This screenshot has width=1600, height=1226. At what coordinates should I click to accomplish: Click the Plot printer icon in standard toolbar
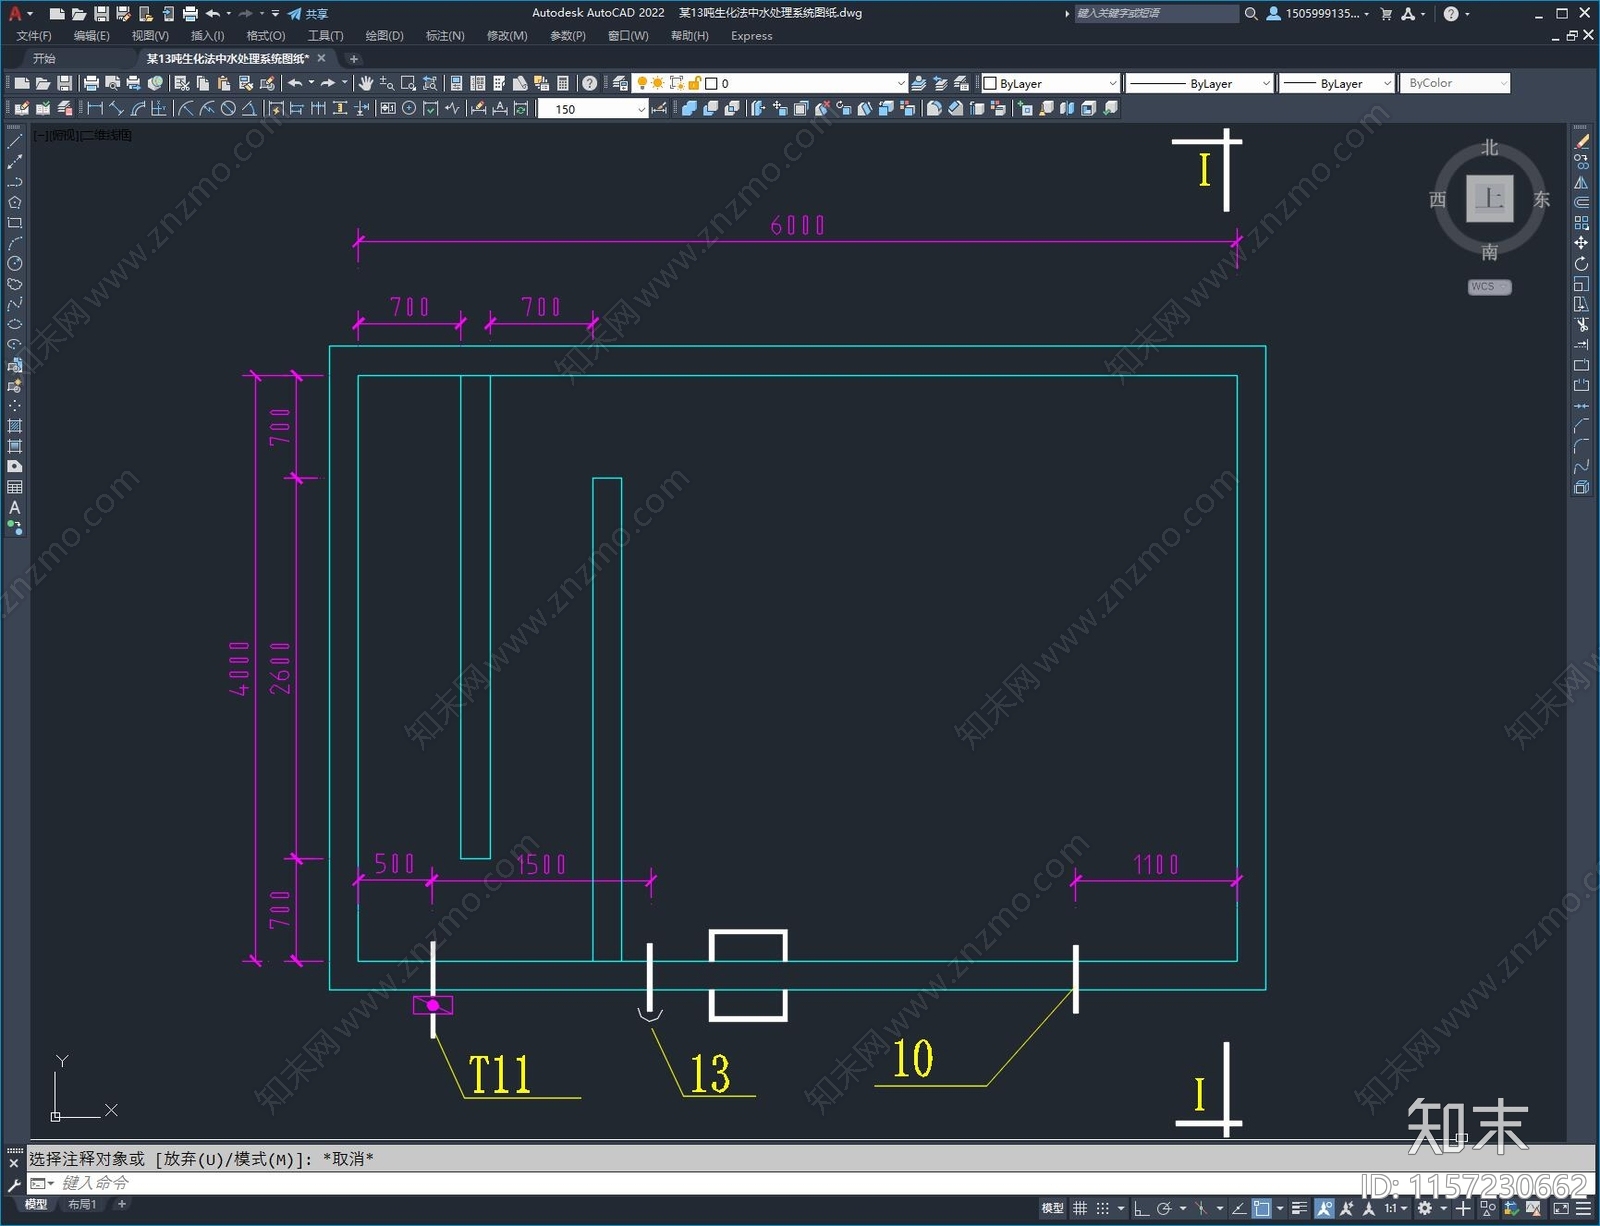tap(91, 83)
